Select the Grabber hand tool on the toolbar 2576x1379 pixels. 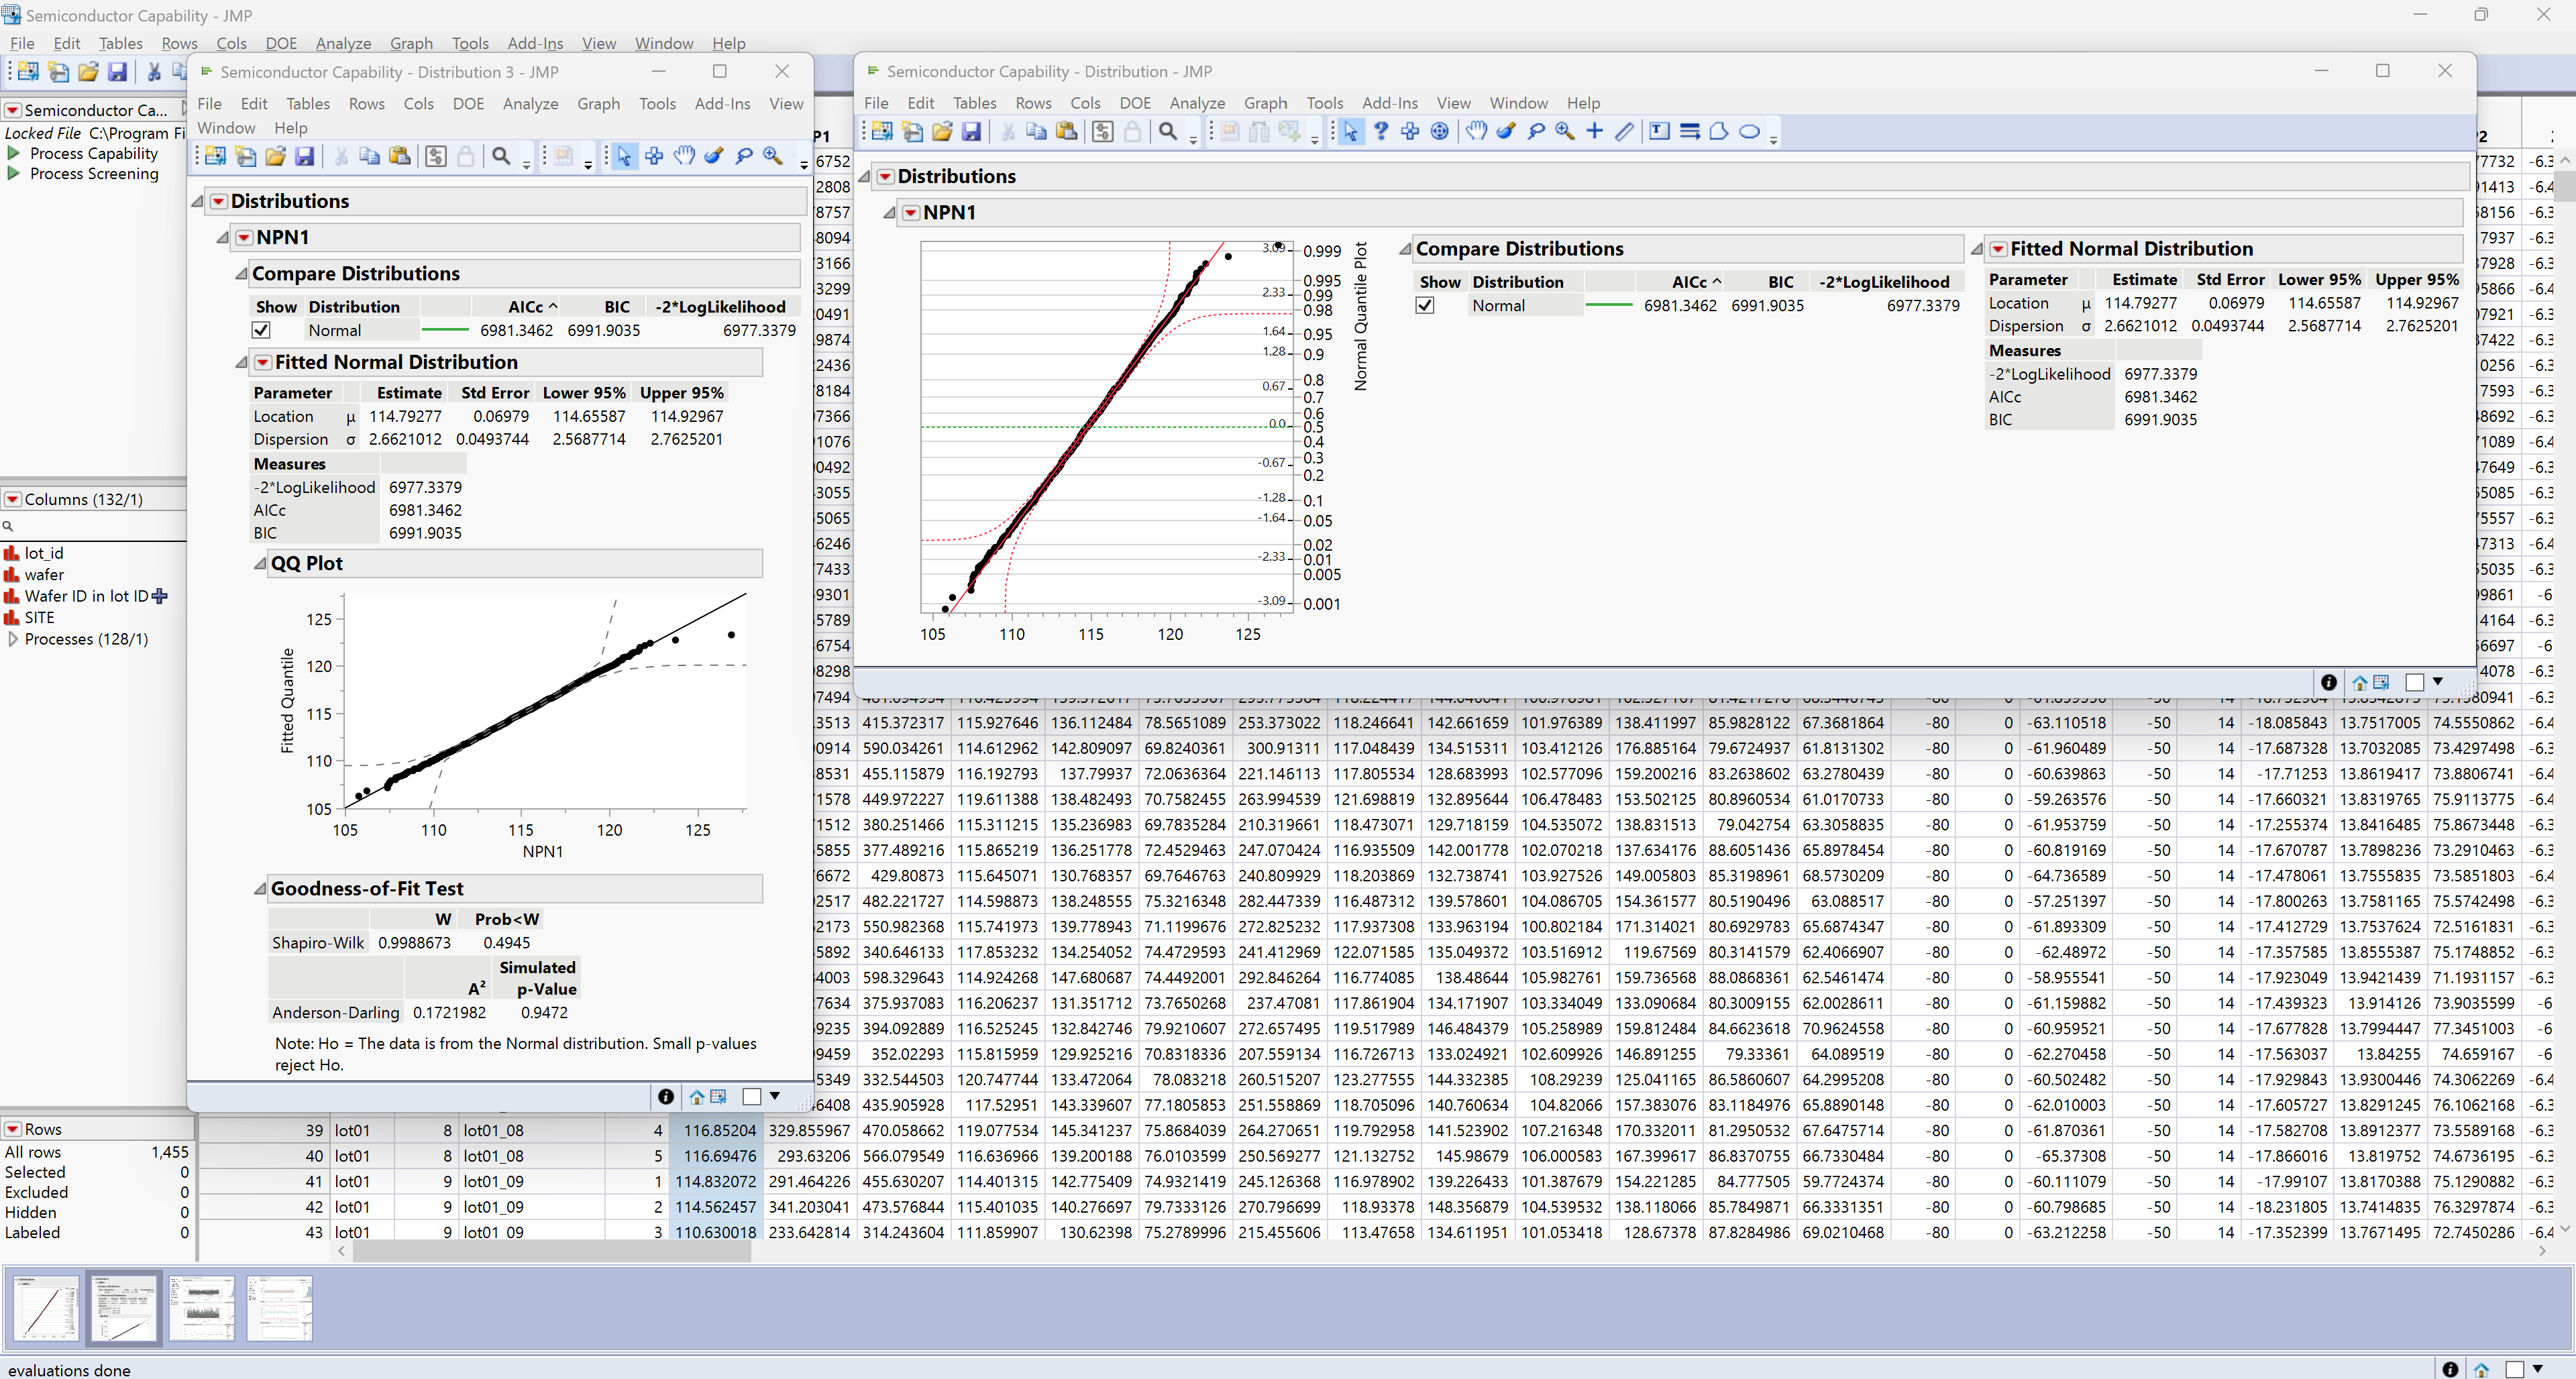coord(1476,131)
